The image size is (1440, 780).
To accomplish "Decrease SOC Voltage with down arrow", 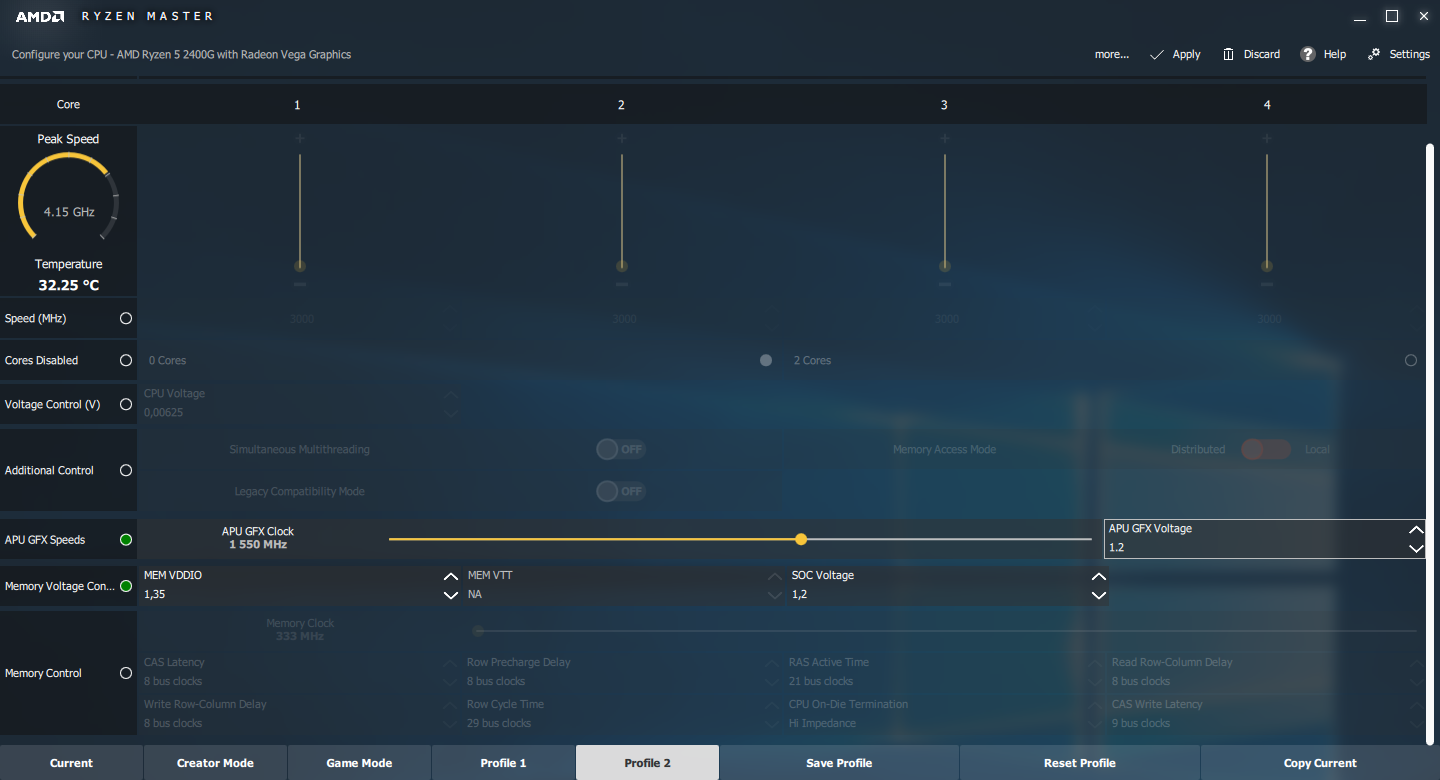I will pos(1099,595).
